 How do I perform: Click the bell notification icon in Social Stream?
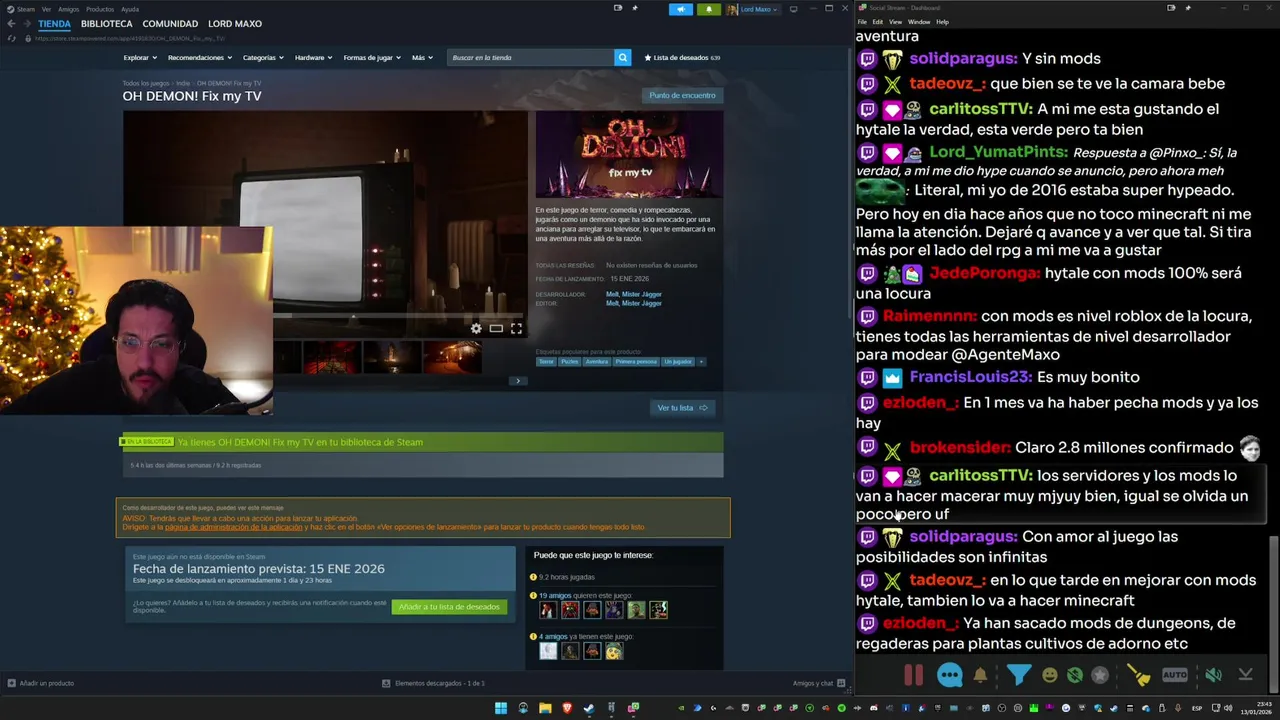click(x=980, y=675)
